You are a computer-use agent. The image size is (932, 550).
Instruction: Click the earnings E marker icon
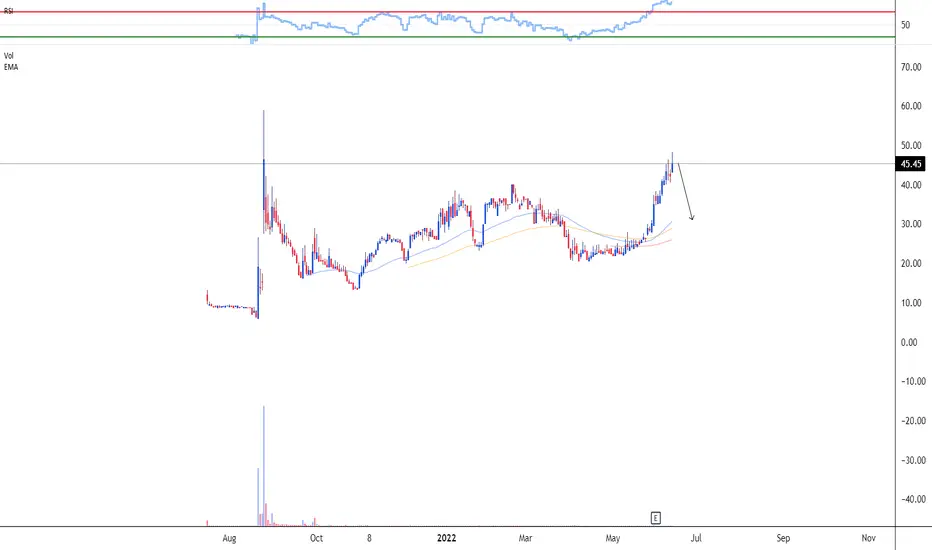[x=655, y=518]
